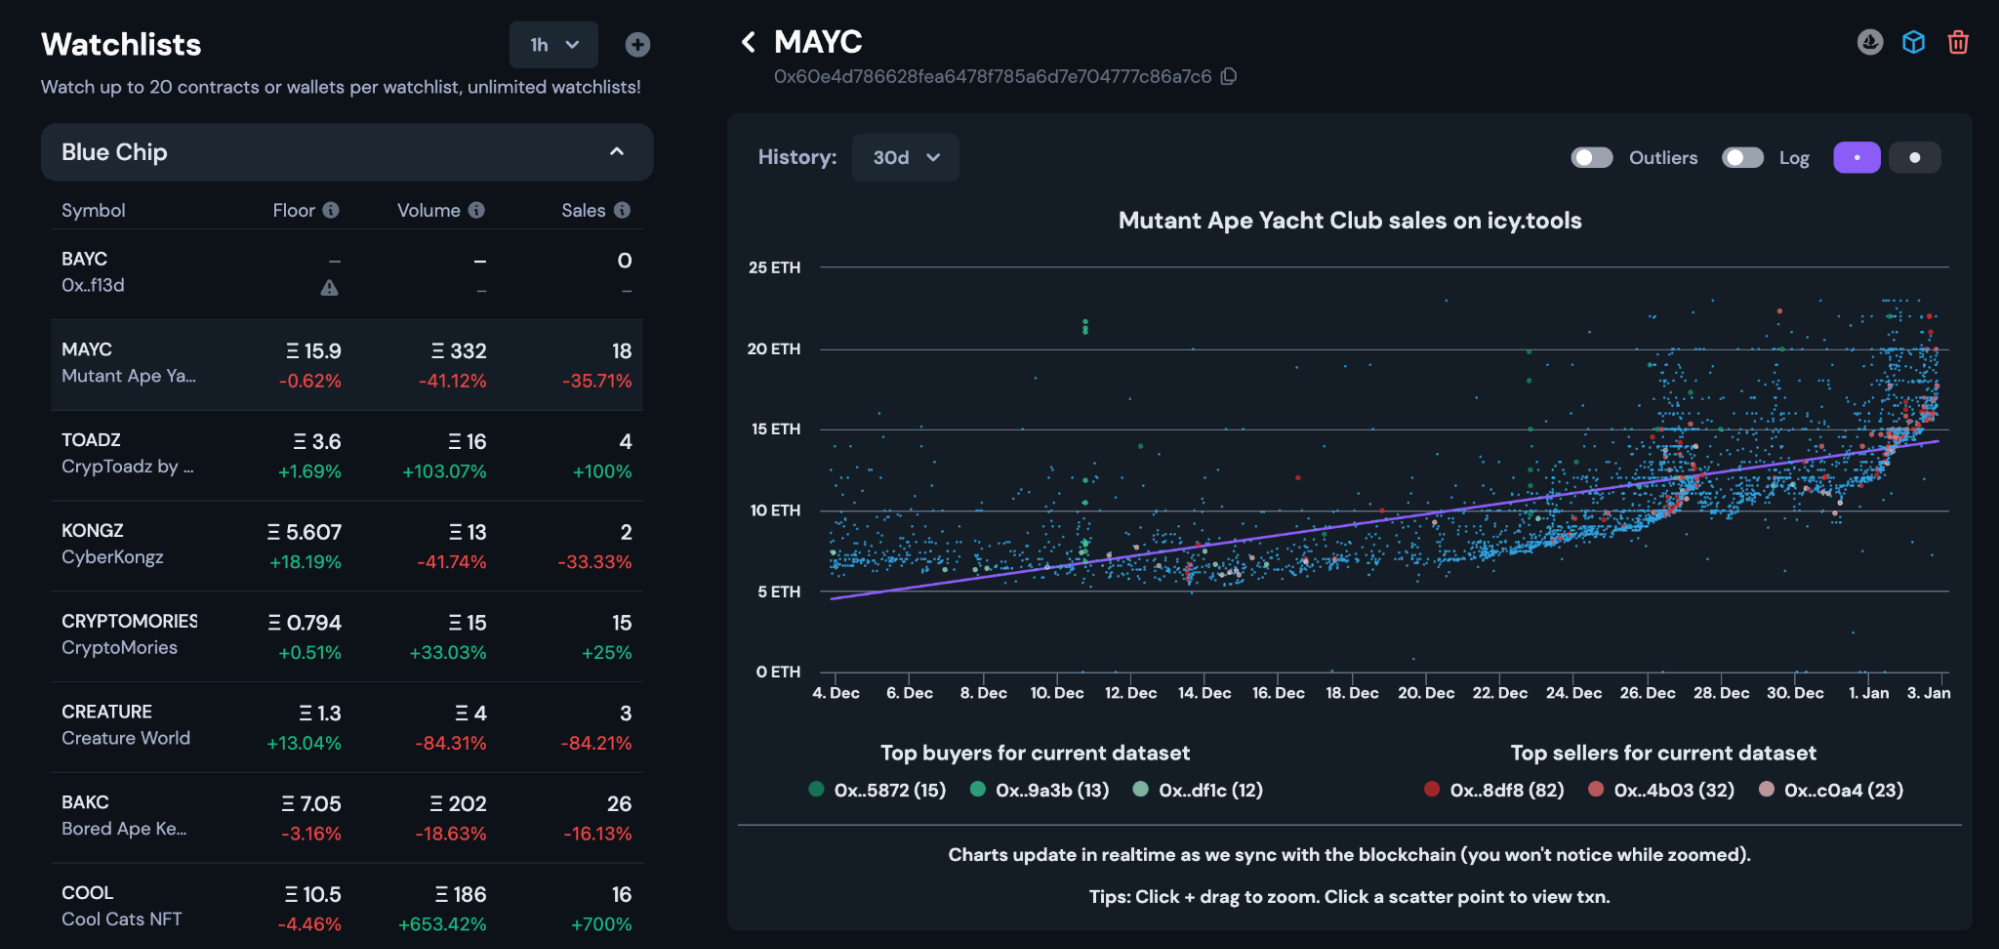Click the Floor column header
Viewport: 1999px width, 949px height.
point(294,210)
